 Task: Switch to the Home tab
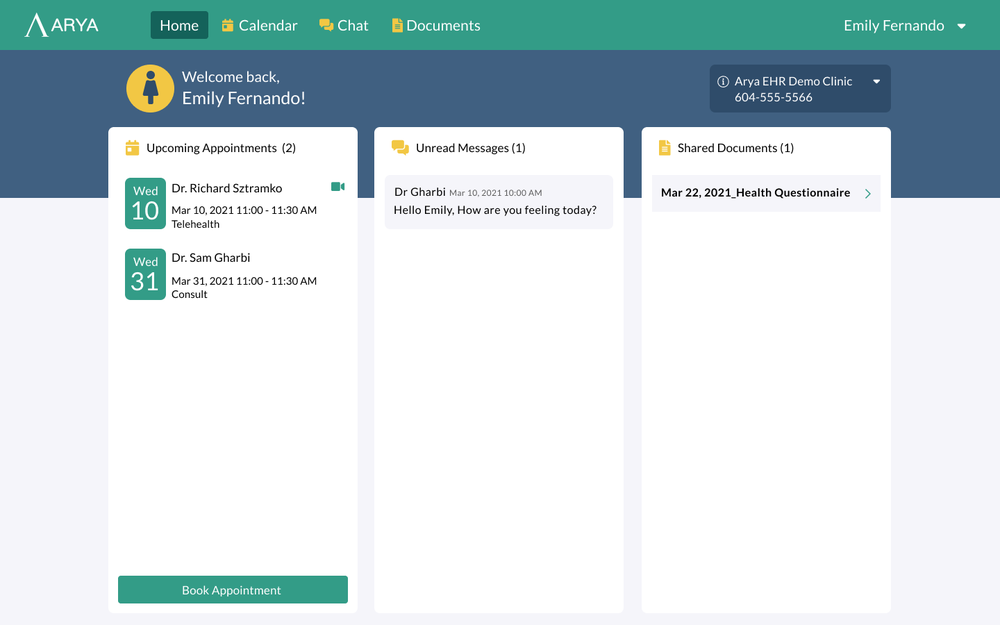point(179,25)
